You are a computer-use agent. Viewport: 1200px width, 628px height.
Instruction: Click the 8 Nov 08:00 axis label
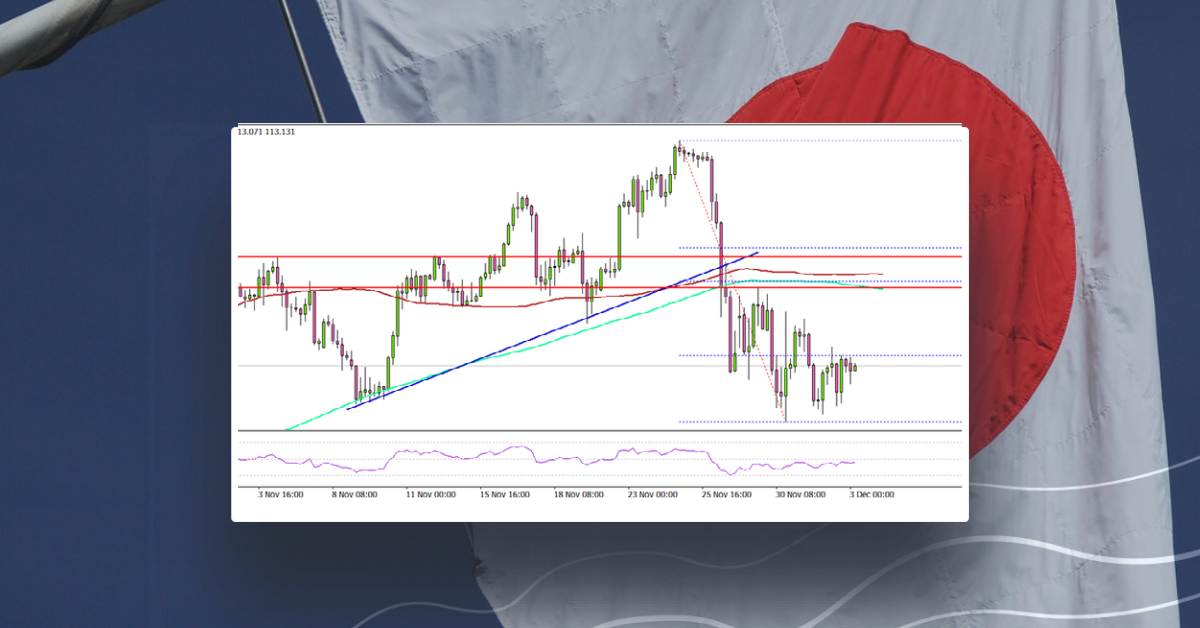pyautogui.click(x=355, y=494)
